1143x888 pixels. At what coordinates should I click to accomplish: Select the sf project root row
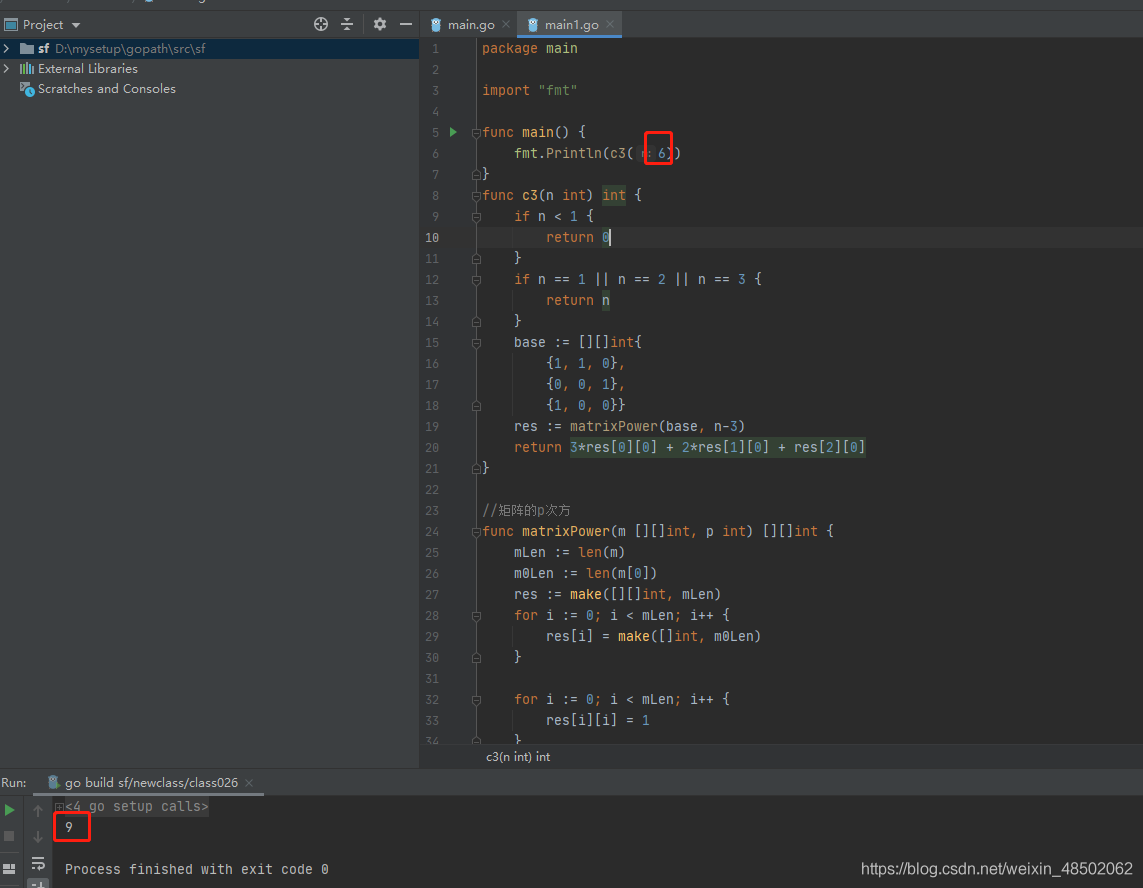(209, 48)
